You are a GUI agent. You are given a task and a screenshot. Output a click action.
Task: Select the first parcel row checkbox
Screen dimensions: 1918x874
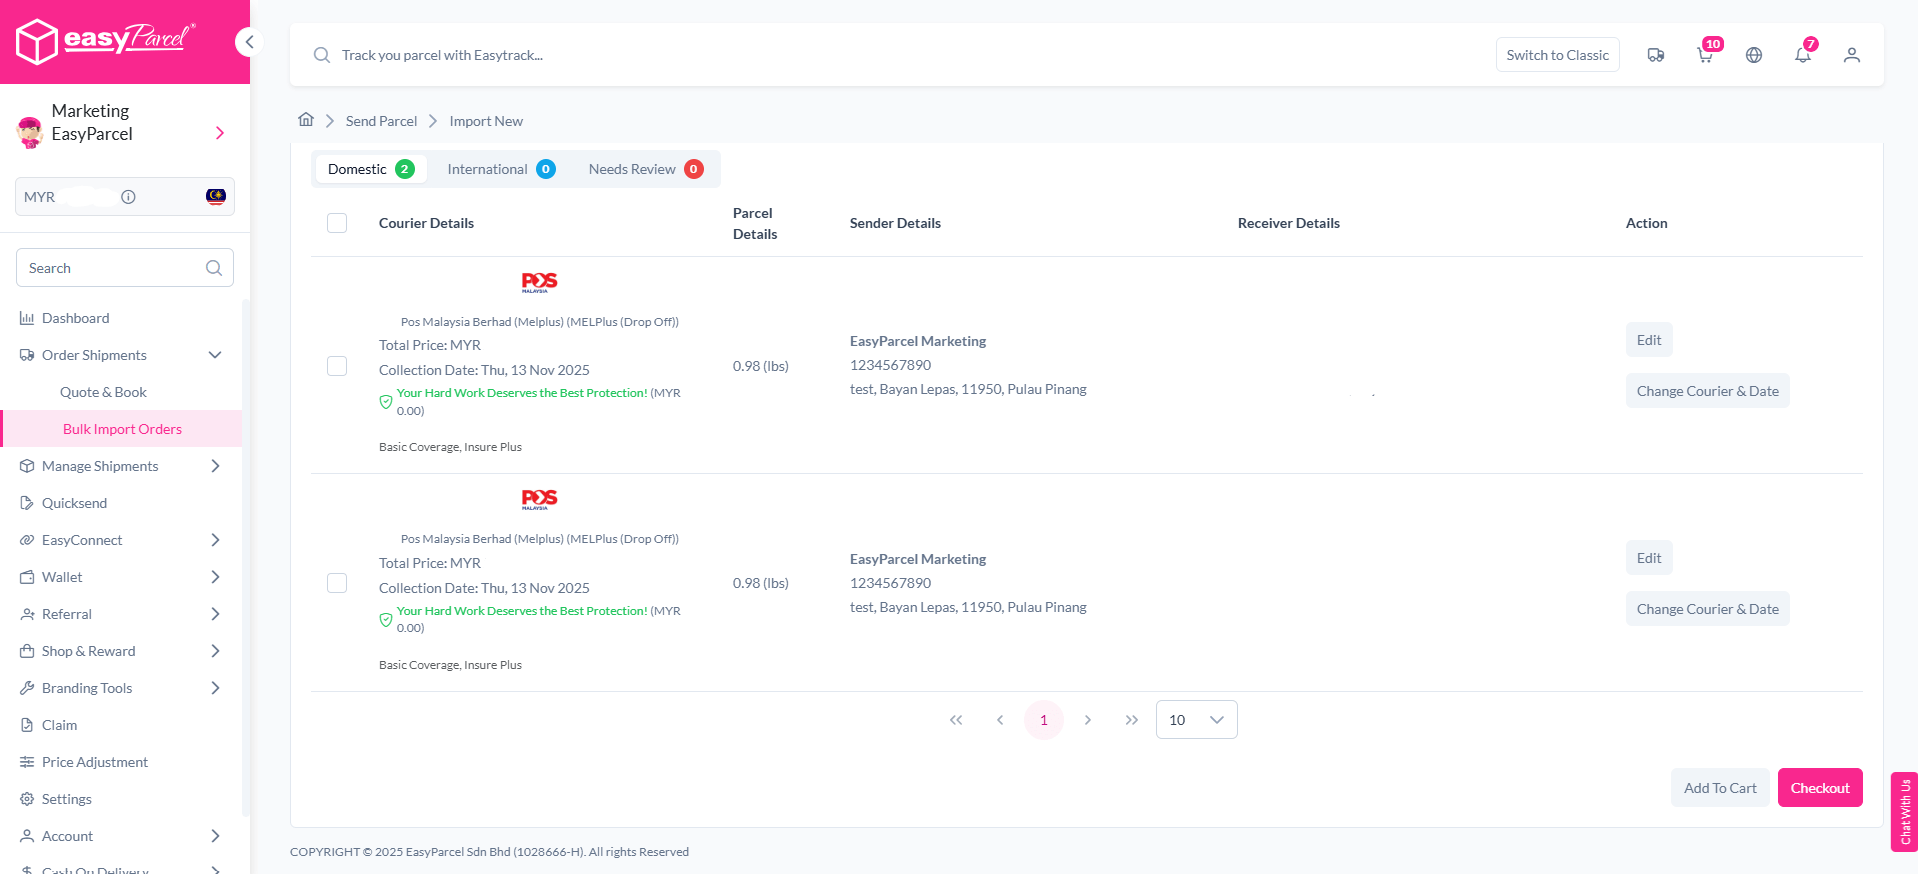pos(337,366)
